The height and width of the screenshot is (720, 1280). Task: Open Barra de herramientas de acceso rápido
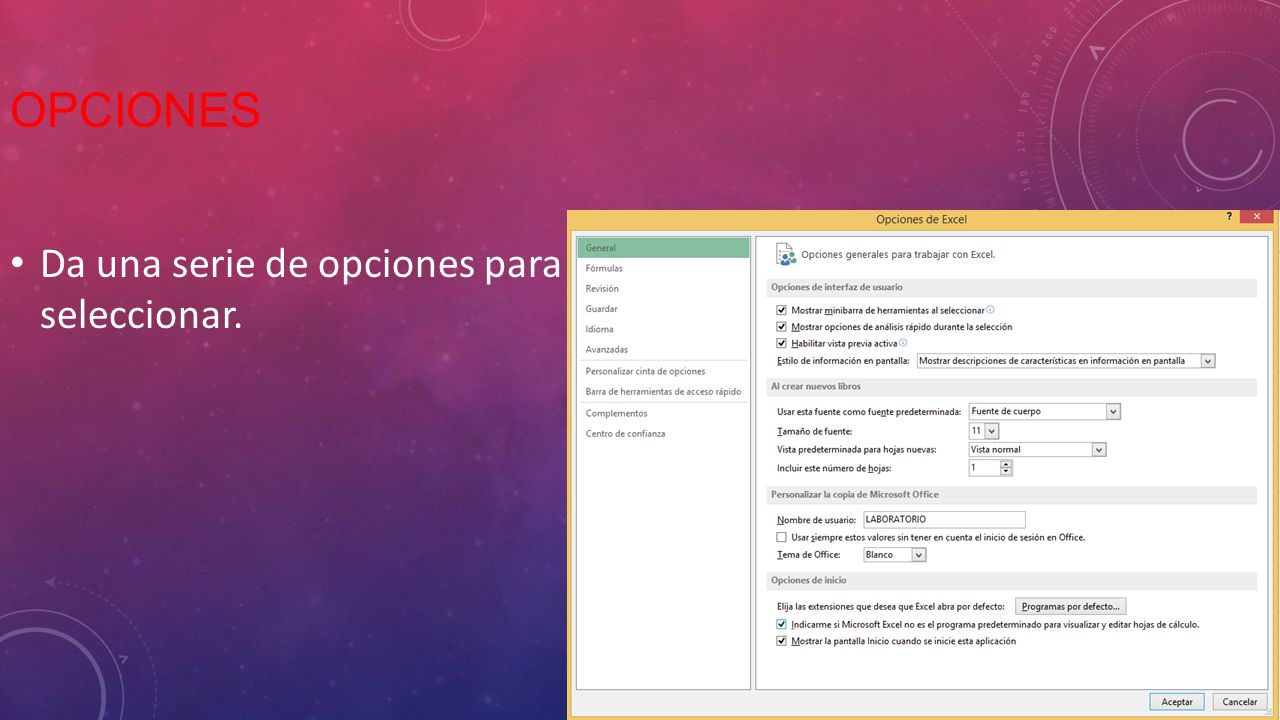pos(663,392)
